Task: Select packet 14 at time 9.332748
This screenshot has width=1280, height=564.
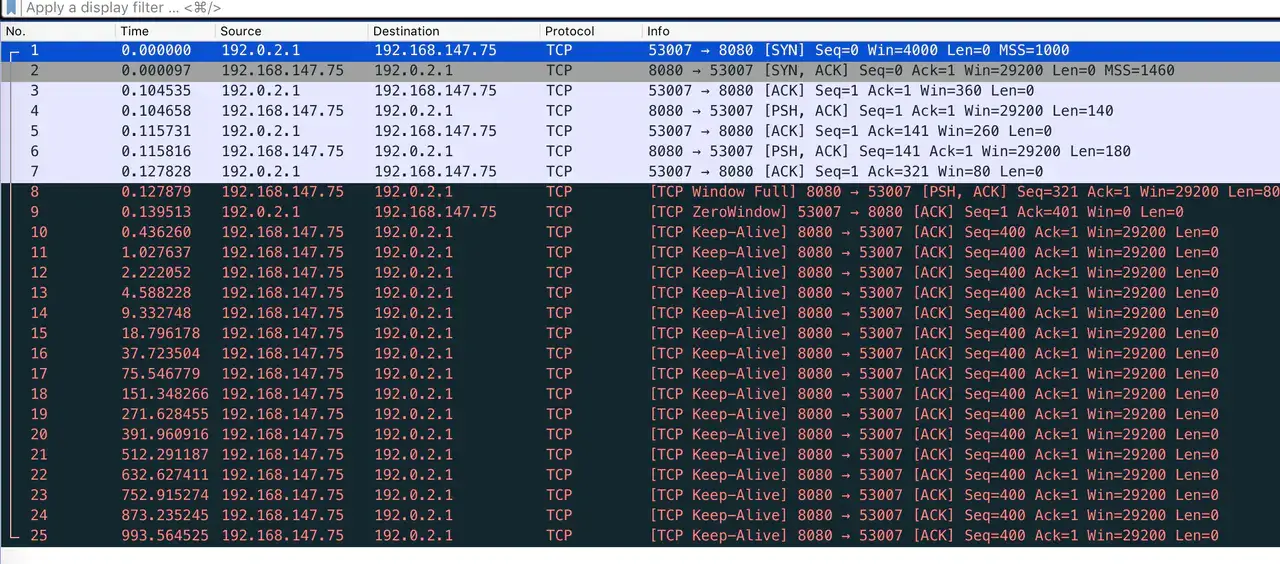Action: click(640, 313)
